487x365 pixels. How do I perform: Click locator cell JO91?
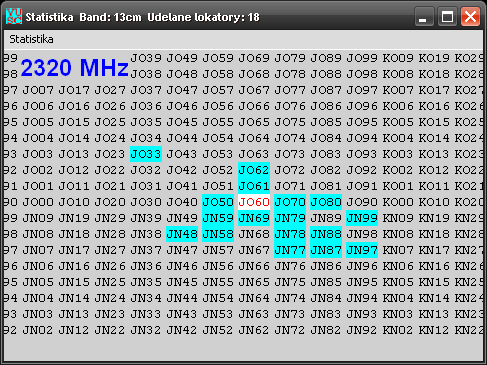coord(362,186)
